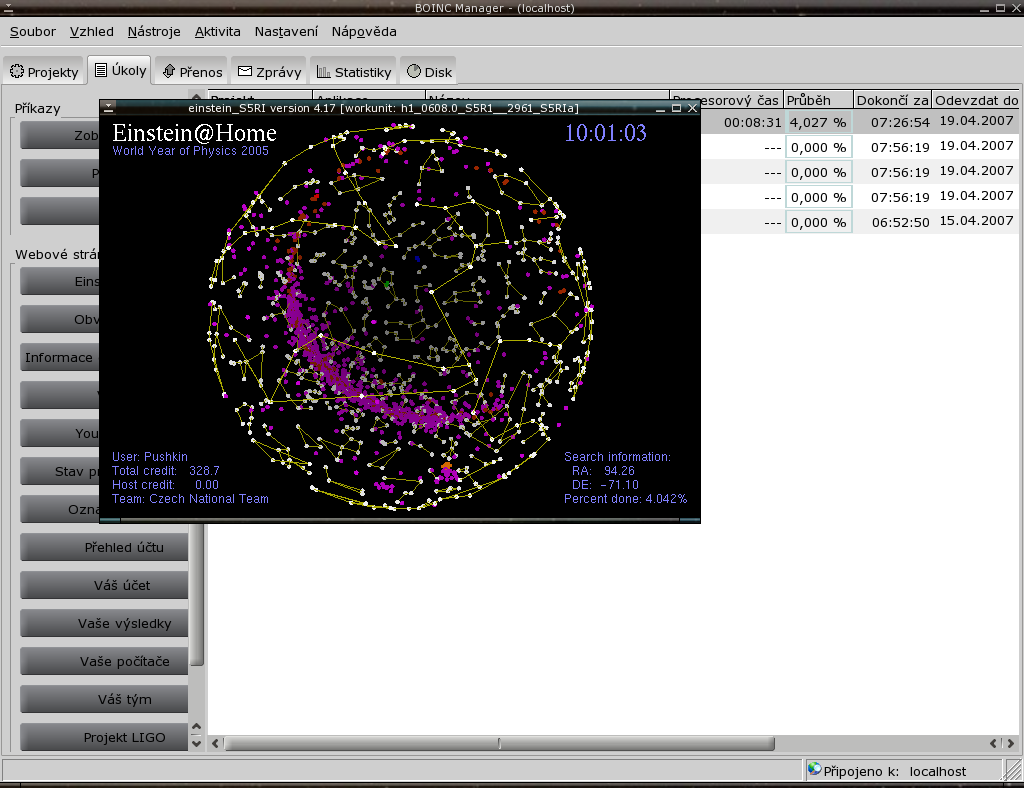The width and height of the screenshot is (1024, 788).
Task: Switch to the Projekty tab
Action: click(44, 72)
